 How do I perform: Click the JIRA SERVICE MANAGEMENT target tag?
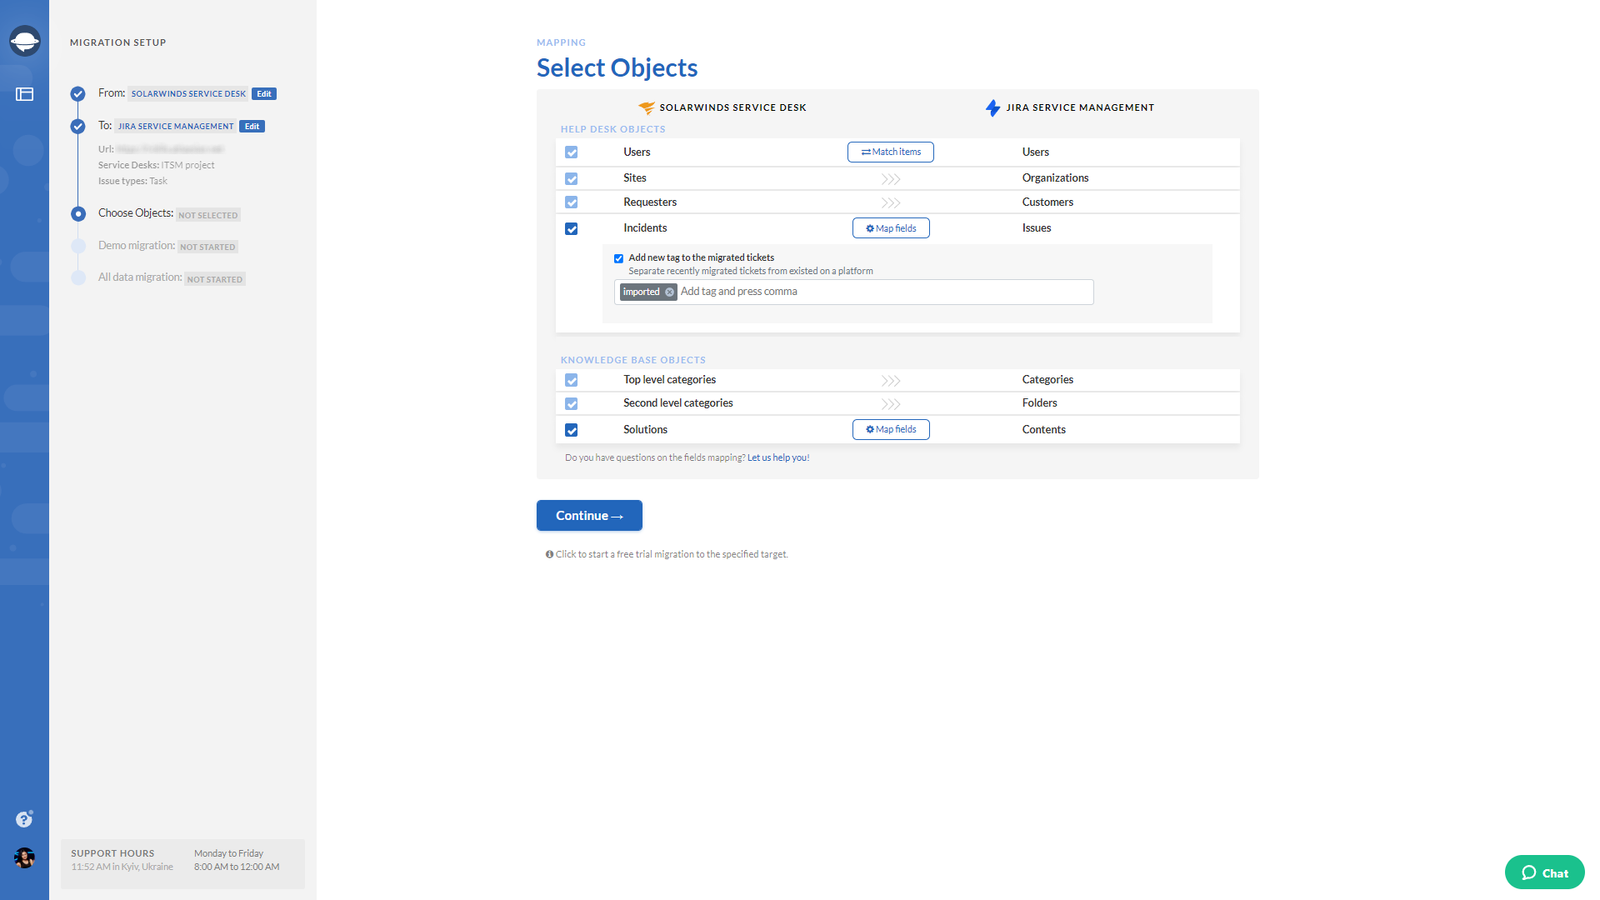click(176, 126)
